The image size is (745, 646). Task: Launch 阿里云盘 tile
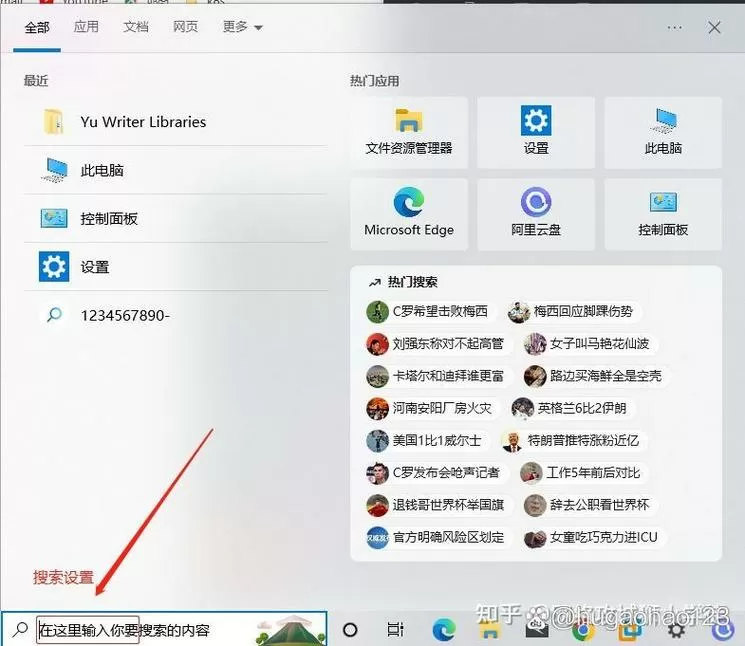[x=536, y=214]
